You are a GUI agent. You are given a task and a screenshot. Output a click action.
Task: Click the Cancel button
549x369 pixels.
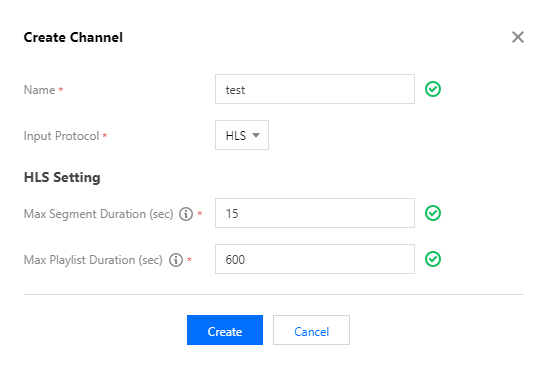(x=311, y=330)
